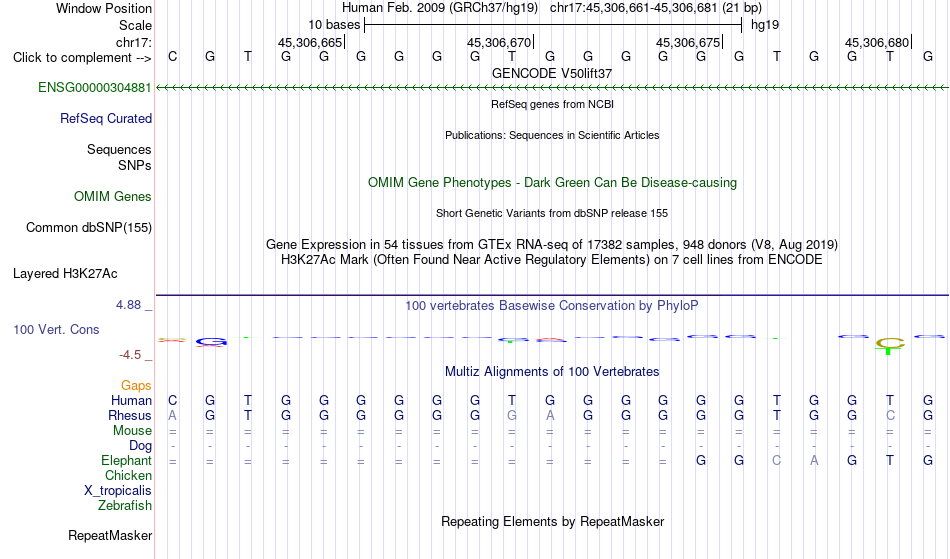Click the Common dbSNP(155) track label

pos(88,227)
